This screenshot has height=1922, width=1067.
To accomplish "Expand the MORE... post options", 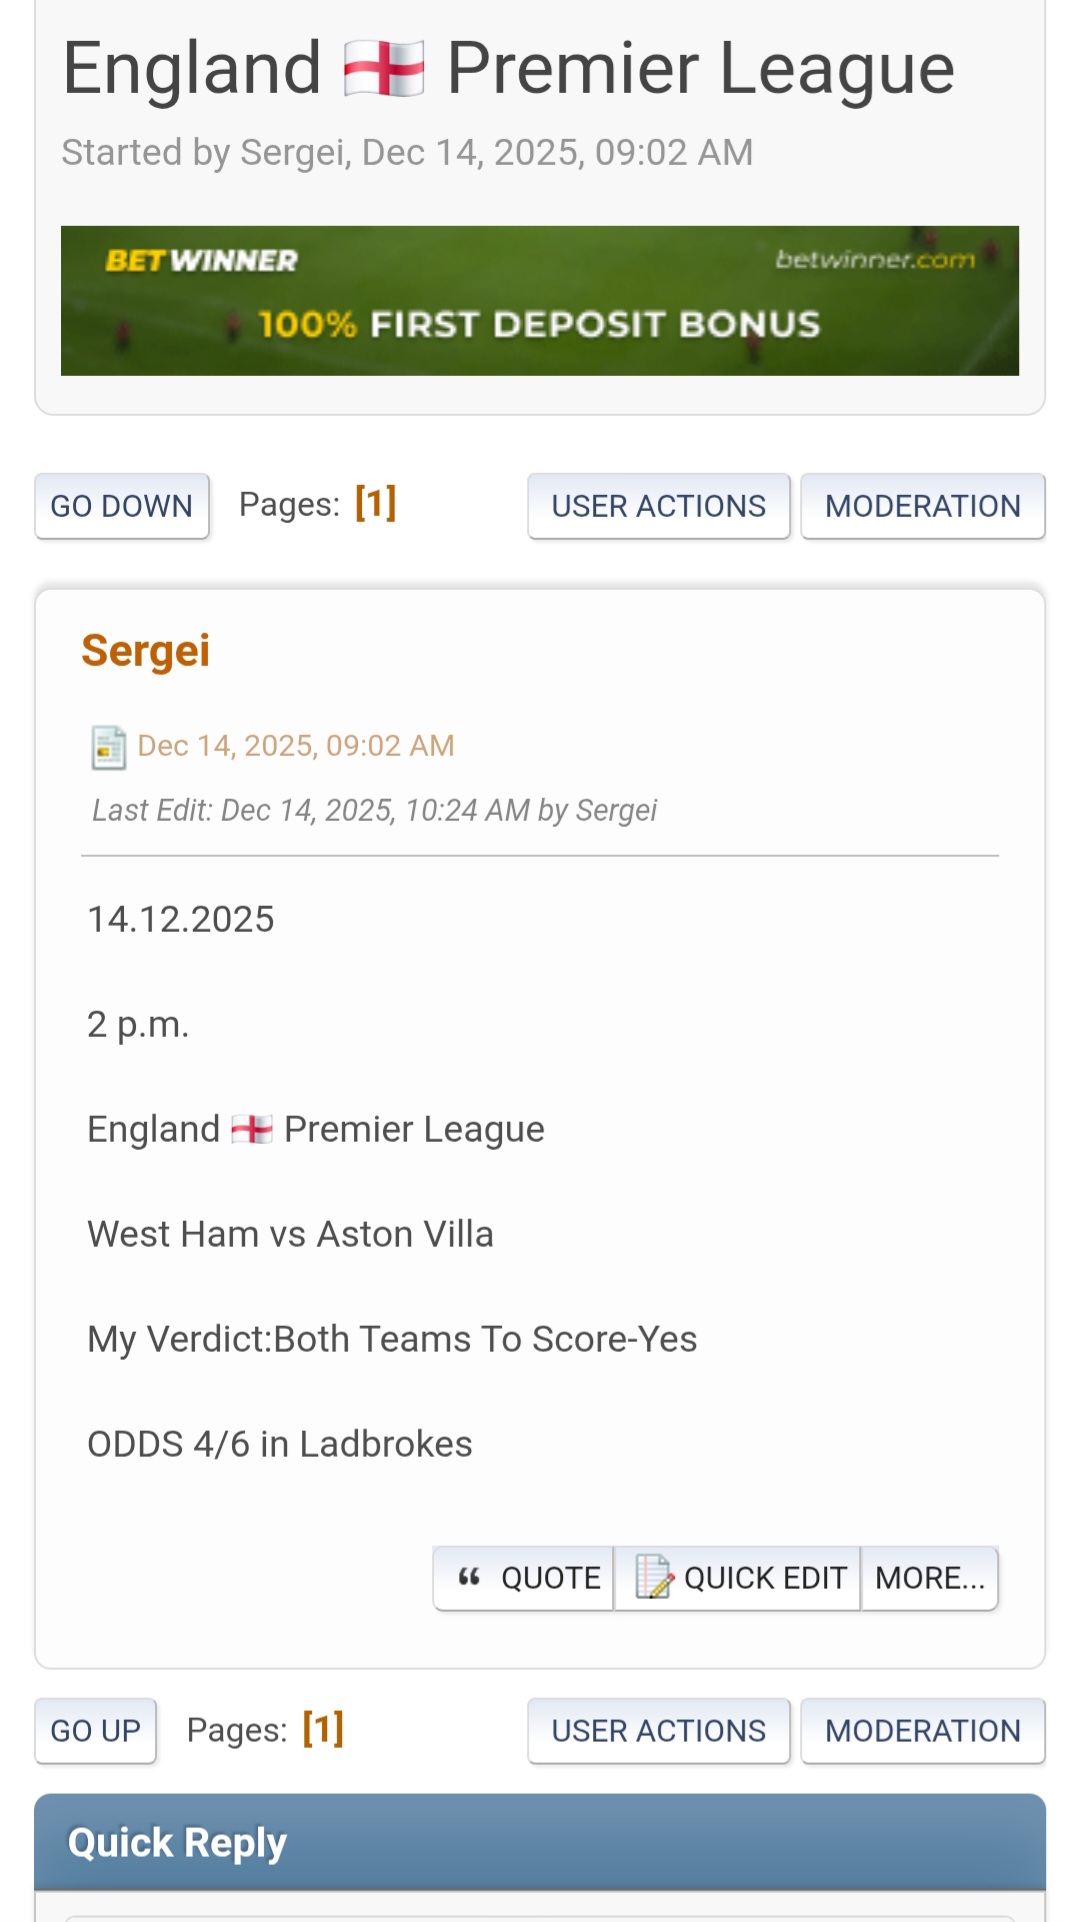I will 929,1578.
